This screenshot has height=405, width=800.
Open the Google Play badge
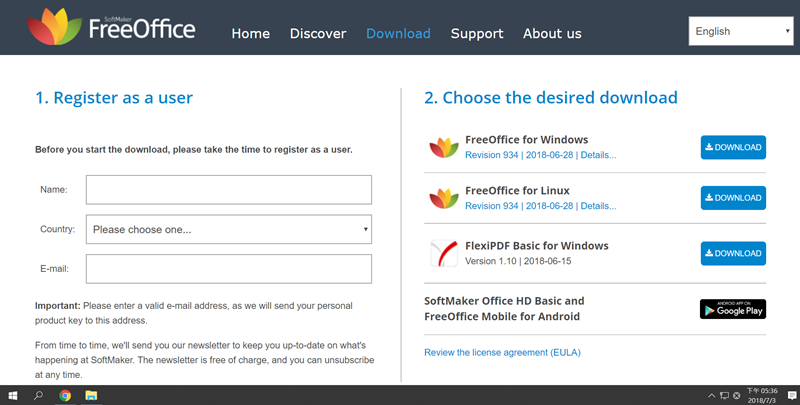(733, 309)
